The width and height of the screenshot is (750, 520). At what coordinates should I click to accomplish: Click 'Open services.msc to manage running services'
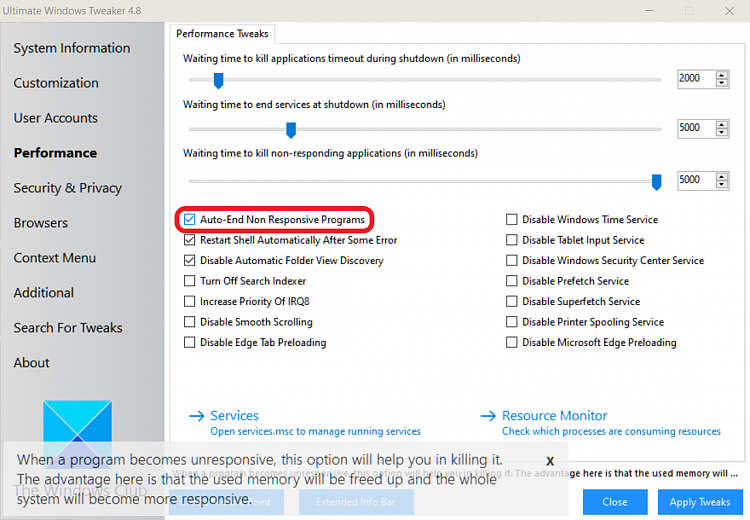click(316, 431)
